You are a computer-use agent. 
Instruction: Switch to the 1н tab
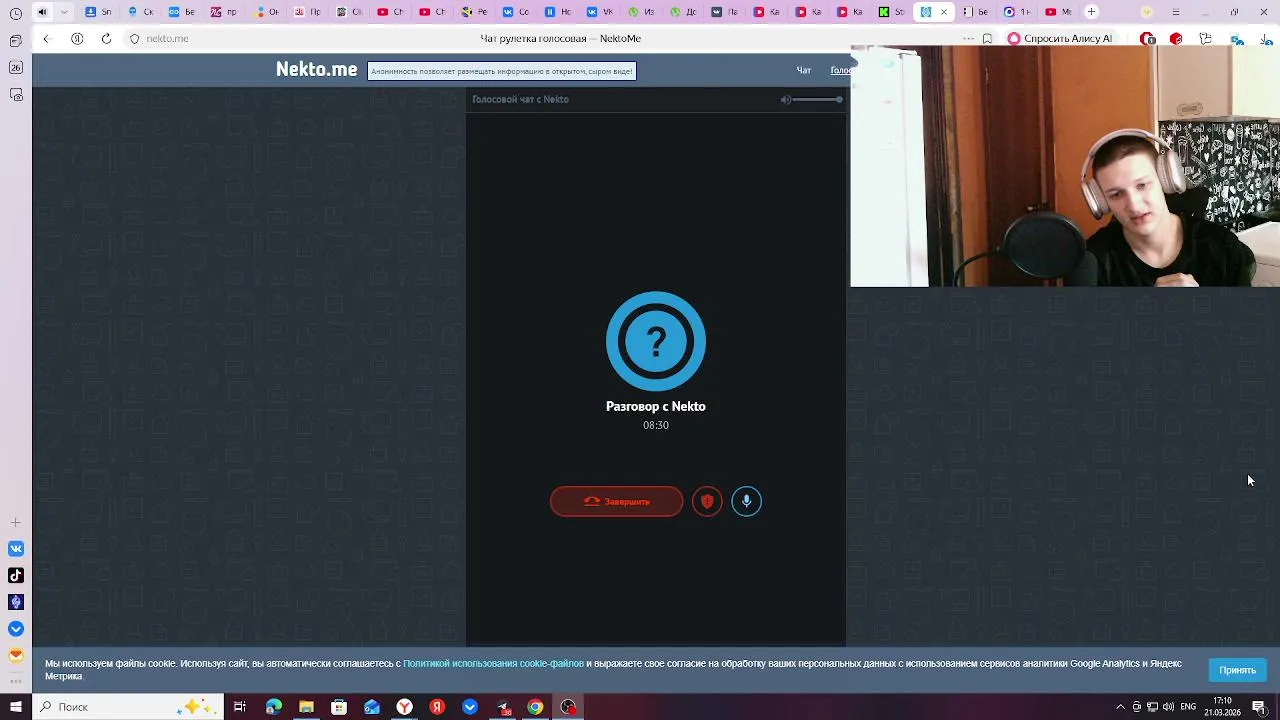pos(1017,12)
